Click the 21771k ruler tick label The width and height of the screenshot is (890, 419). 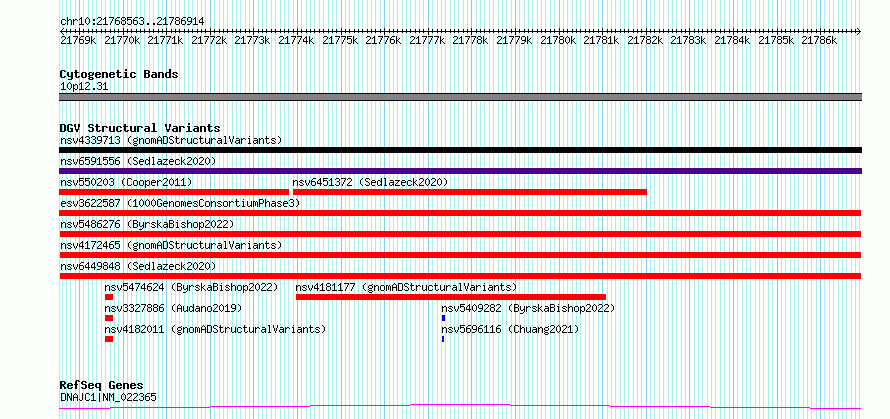tap(165, 40)
